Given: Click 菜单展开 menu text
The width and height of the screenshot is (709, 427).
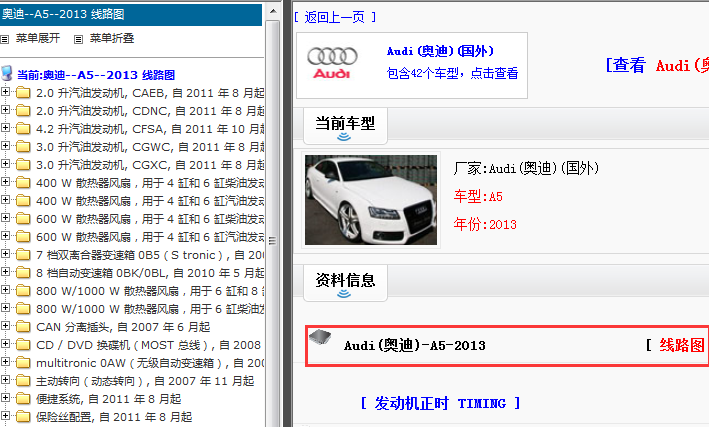Looking at the screenshot, I should tap(38, 38).
